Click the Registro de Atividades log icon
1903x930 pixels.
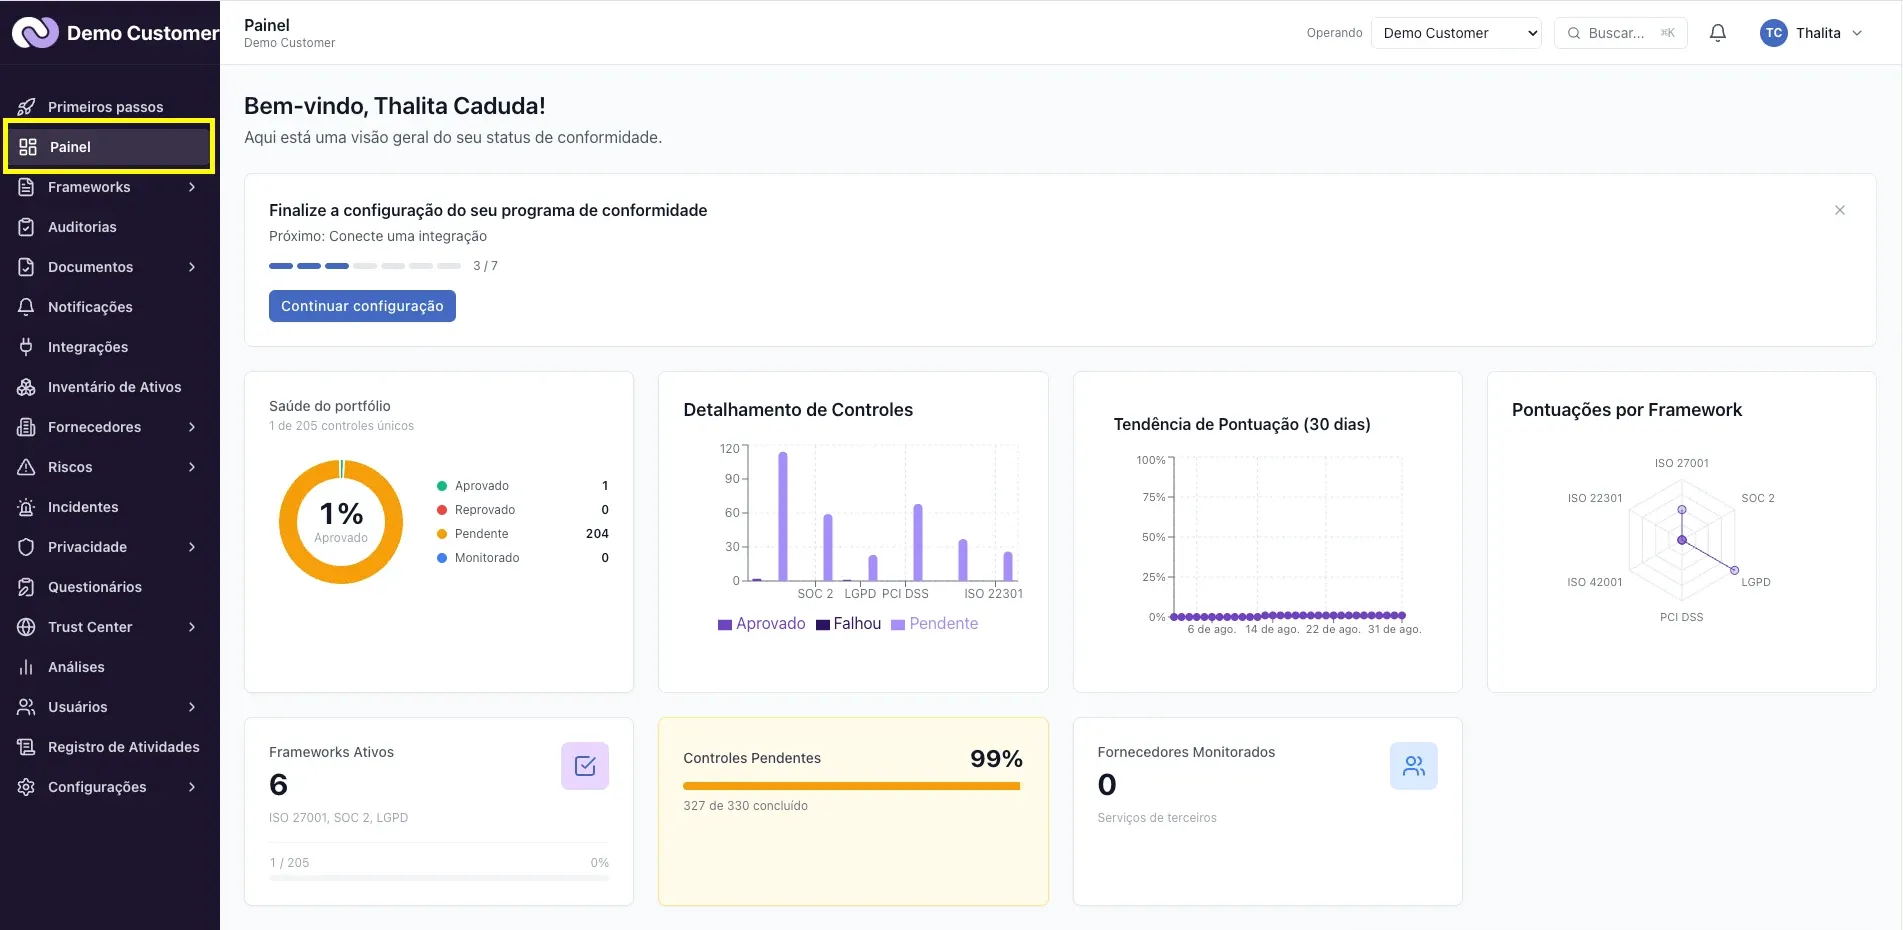coord(27,747)
